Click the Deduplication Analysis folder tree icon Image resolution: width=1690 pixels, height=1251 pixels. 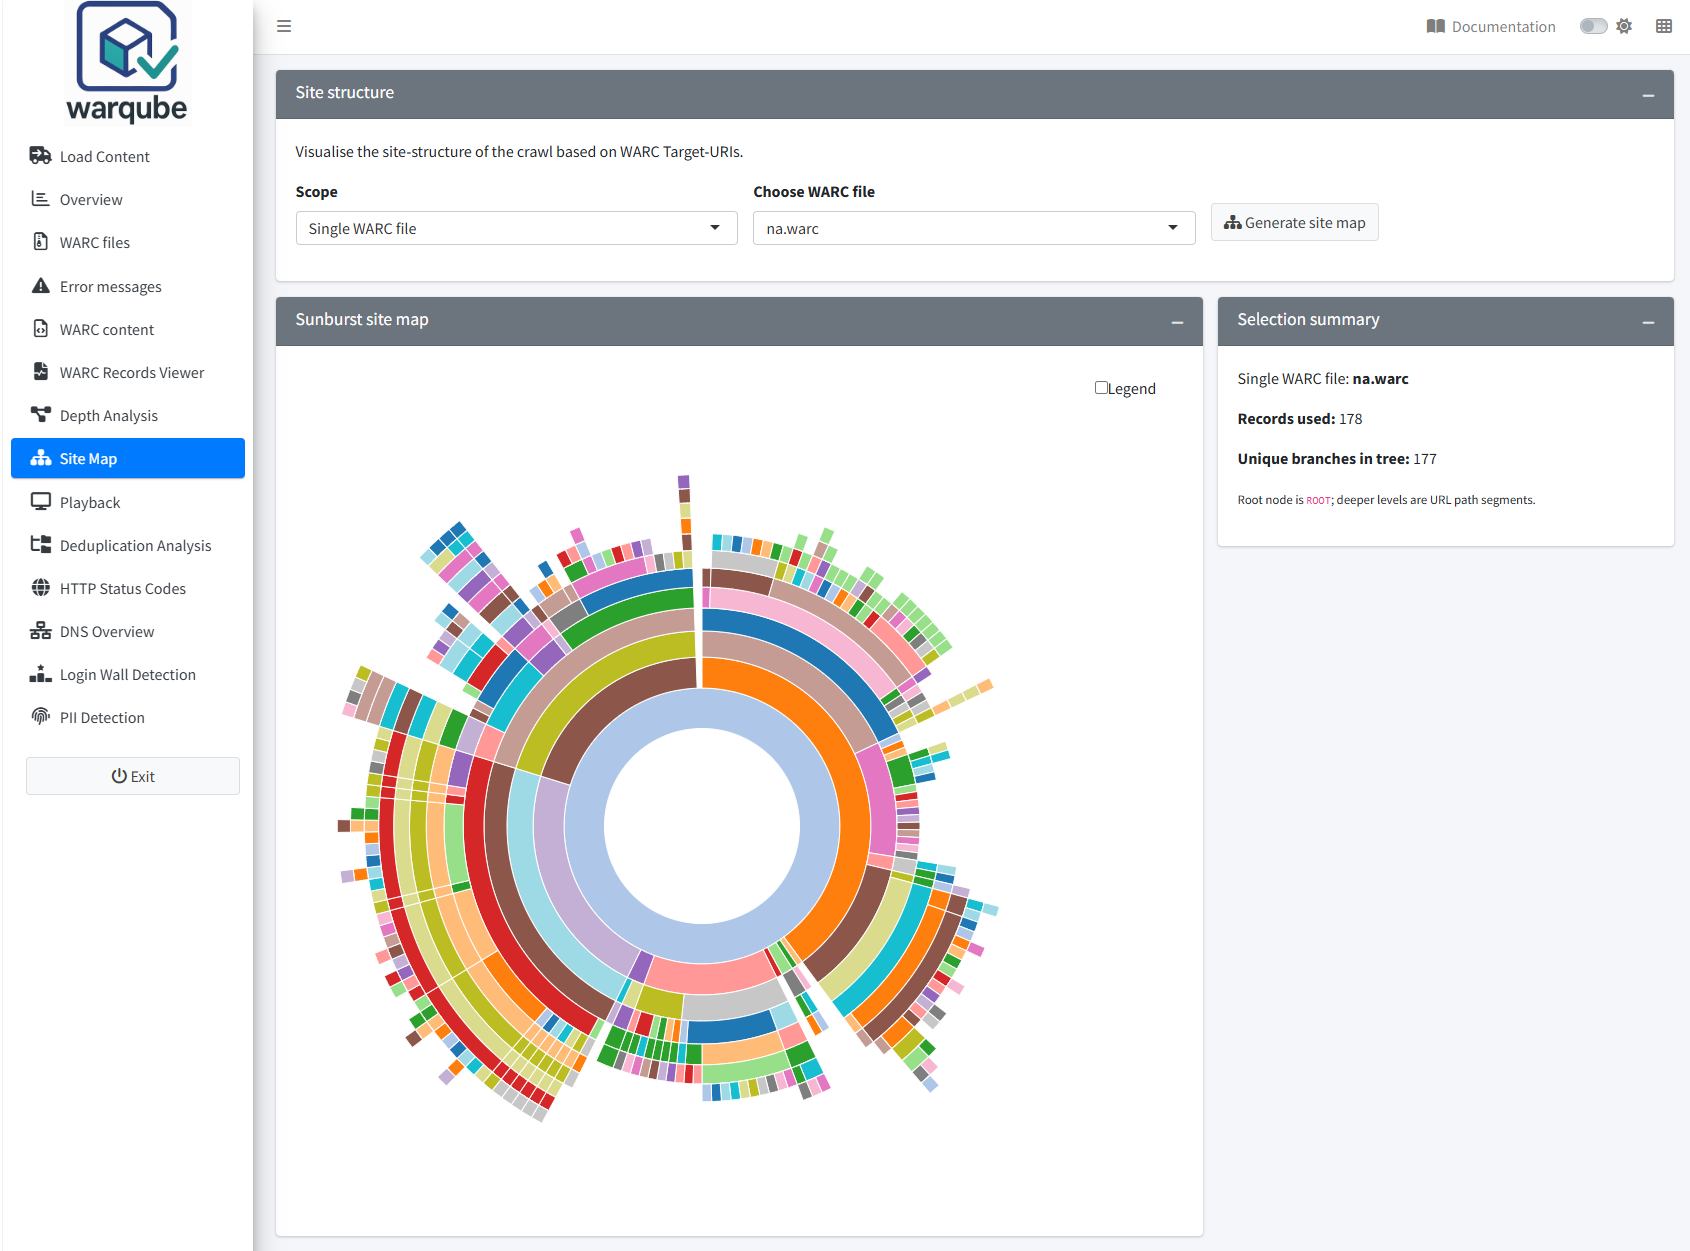click(x=40, y=545)
